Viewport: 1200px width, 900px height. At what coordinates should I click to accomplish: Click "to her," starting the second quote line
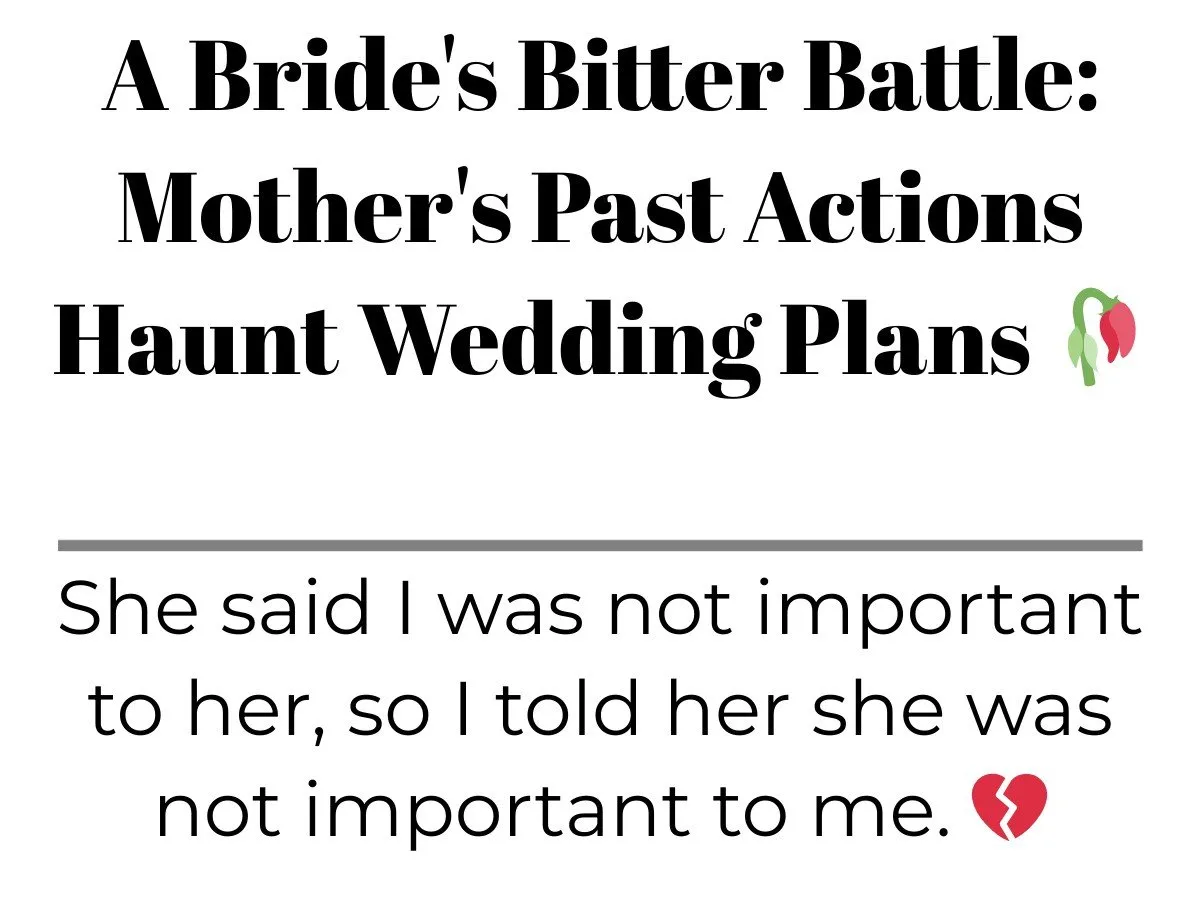pyautogui.click(x=210, y=708)
